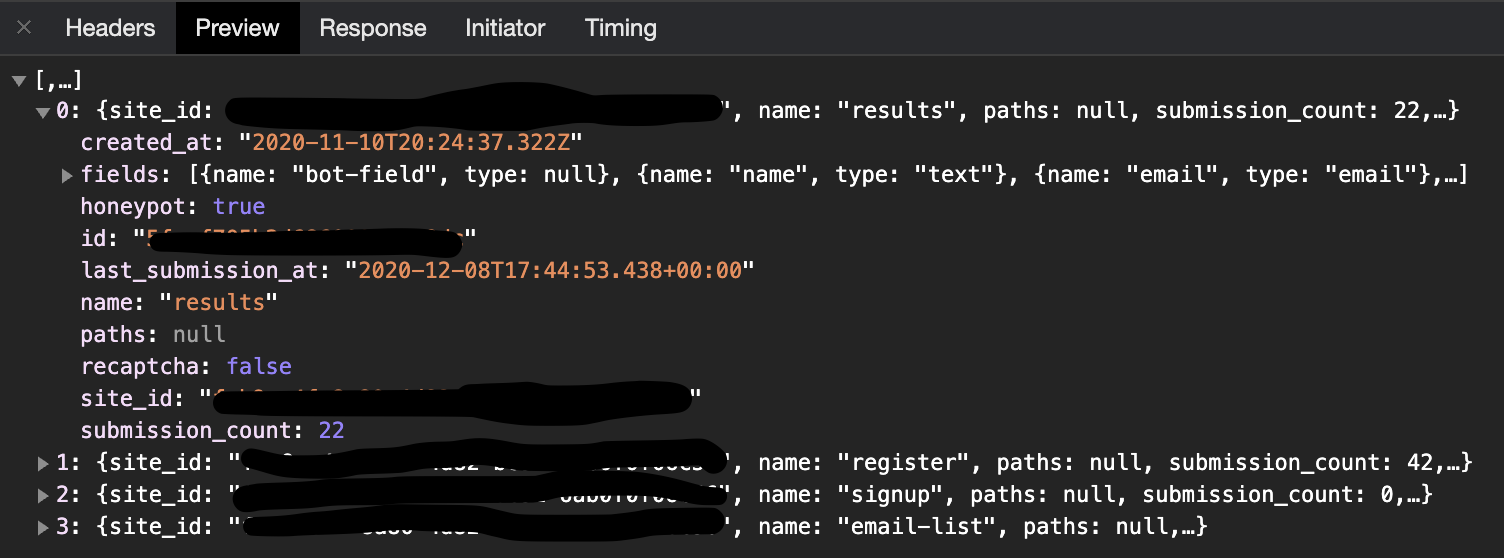
Task: Click the expanded site_id property row
Action: tap(391, 399)
